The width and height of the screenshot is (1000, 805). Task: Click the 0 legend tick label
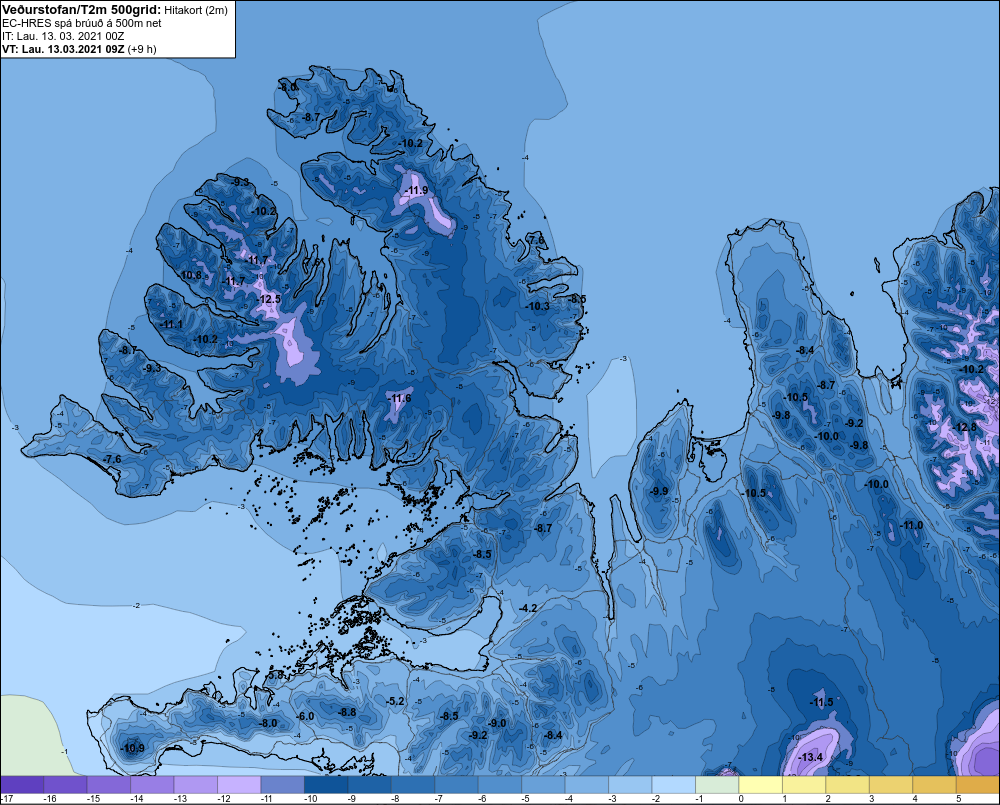point(741,799)
